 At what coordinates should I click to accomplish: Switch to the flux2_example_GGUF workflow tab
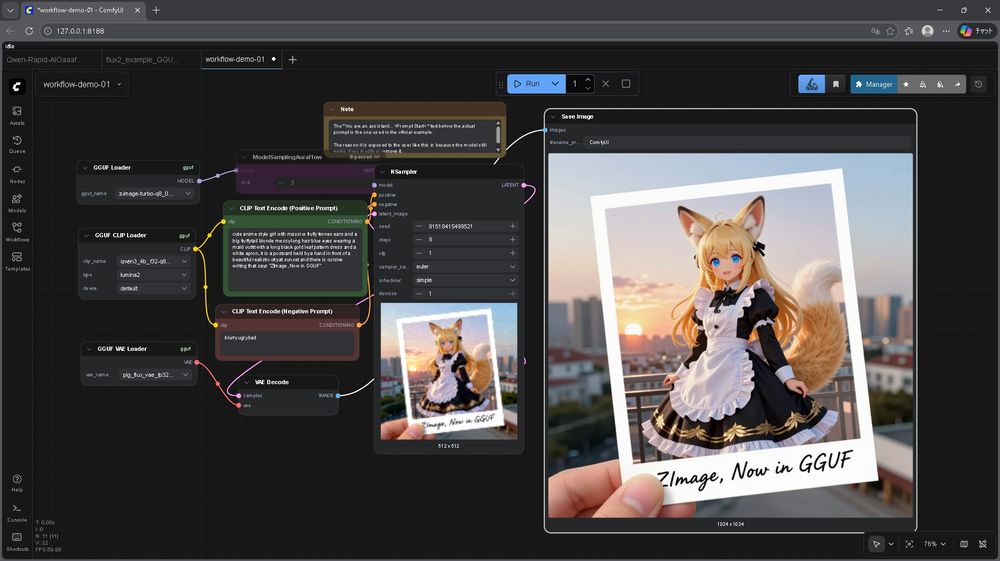(x=151, y=59)
